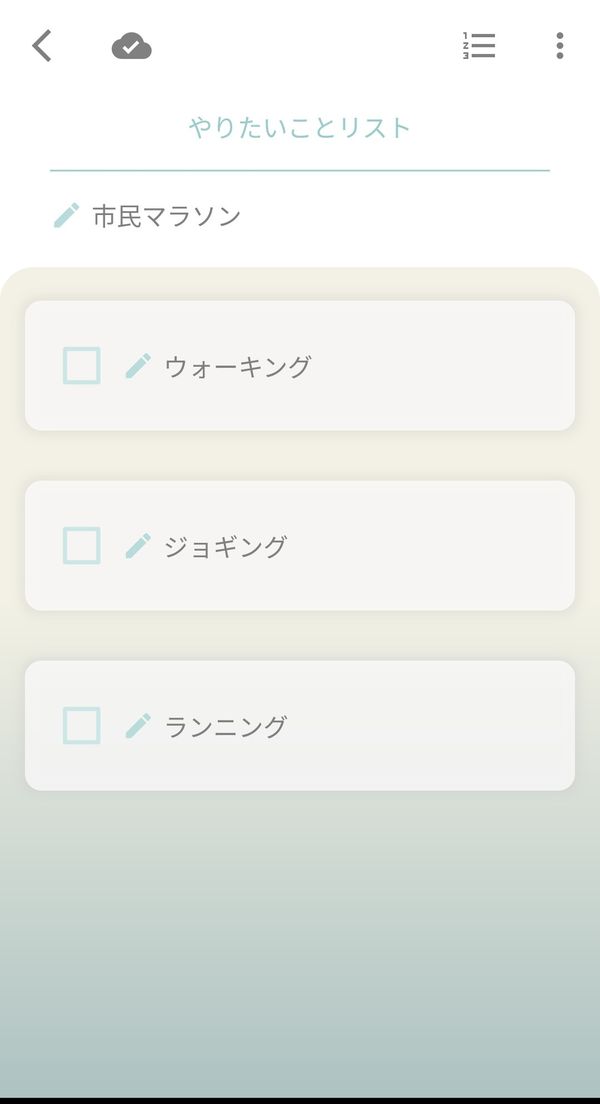The width and height of the screenshot is (600, 1104).
Task: Open the three-dot overflow menu
Action: point(560,46)
